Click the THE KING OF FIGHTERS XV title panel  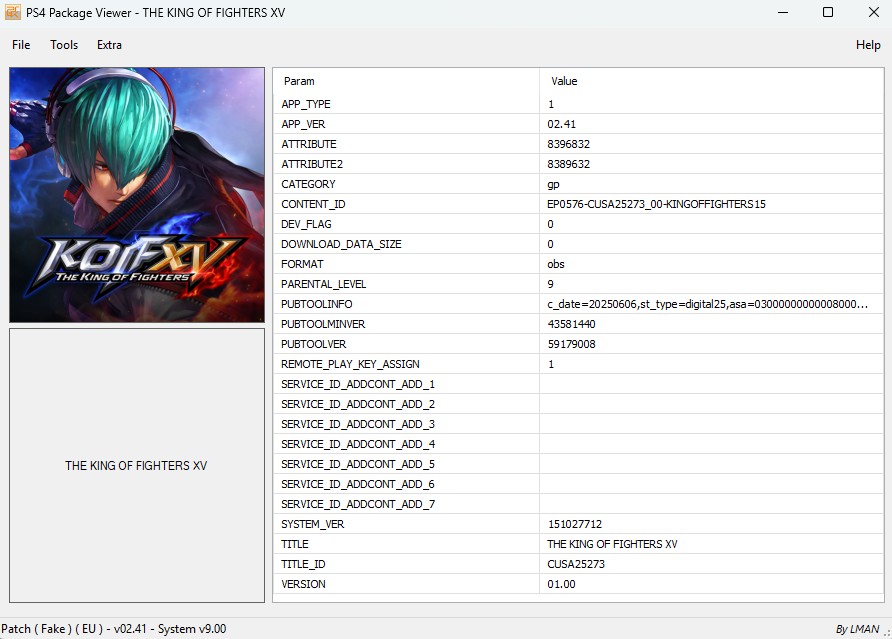point(137,465)
